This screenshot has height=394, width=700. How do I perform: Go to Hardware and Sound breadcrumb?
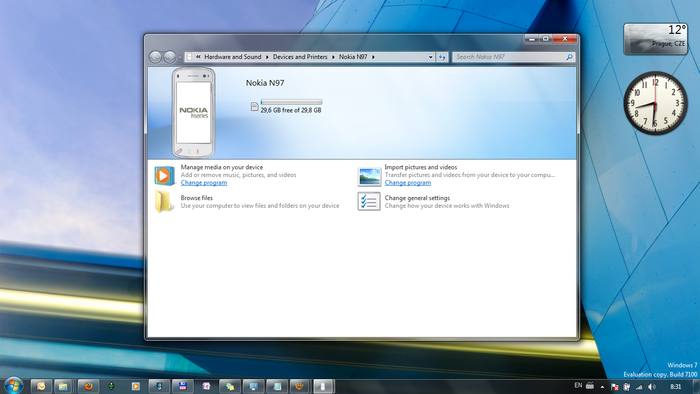[233, 57]
